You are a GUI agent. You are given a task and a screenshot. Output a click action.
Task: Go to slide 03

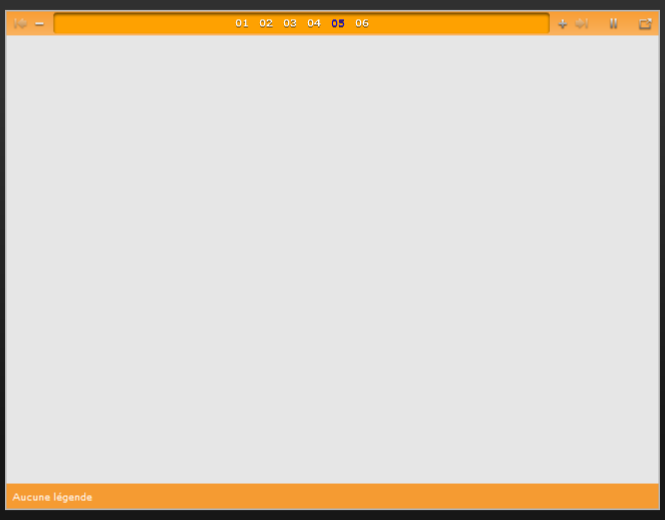point(290,23)
